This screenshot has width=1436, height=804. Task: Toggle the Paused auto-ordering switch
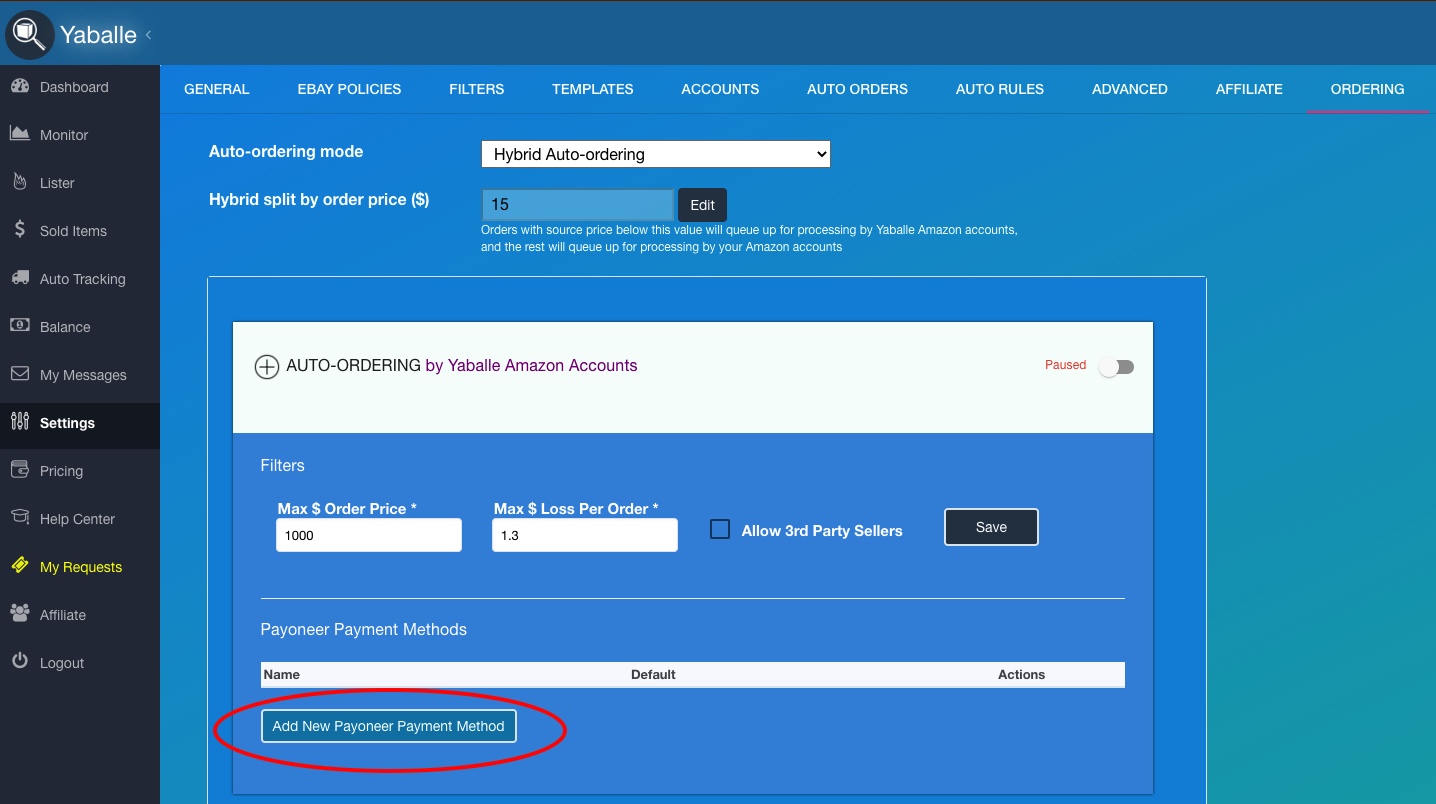click(1116, 367)
